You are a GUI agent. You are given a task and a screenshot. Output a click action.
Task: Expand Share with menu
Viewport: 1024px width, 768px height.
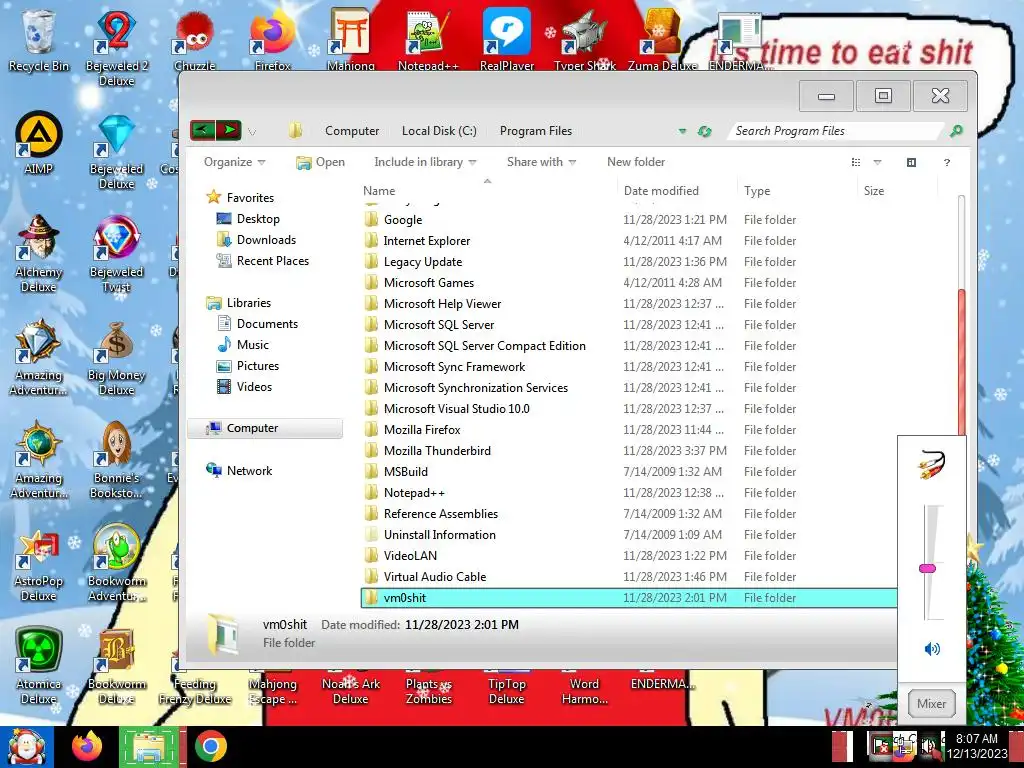click(x=541, y=162)
